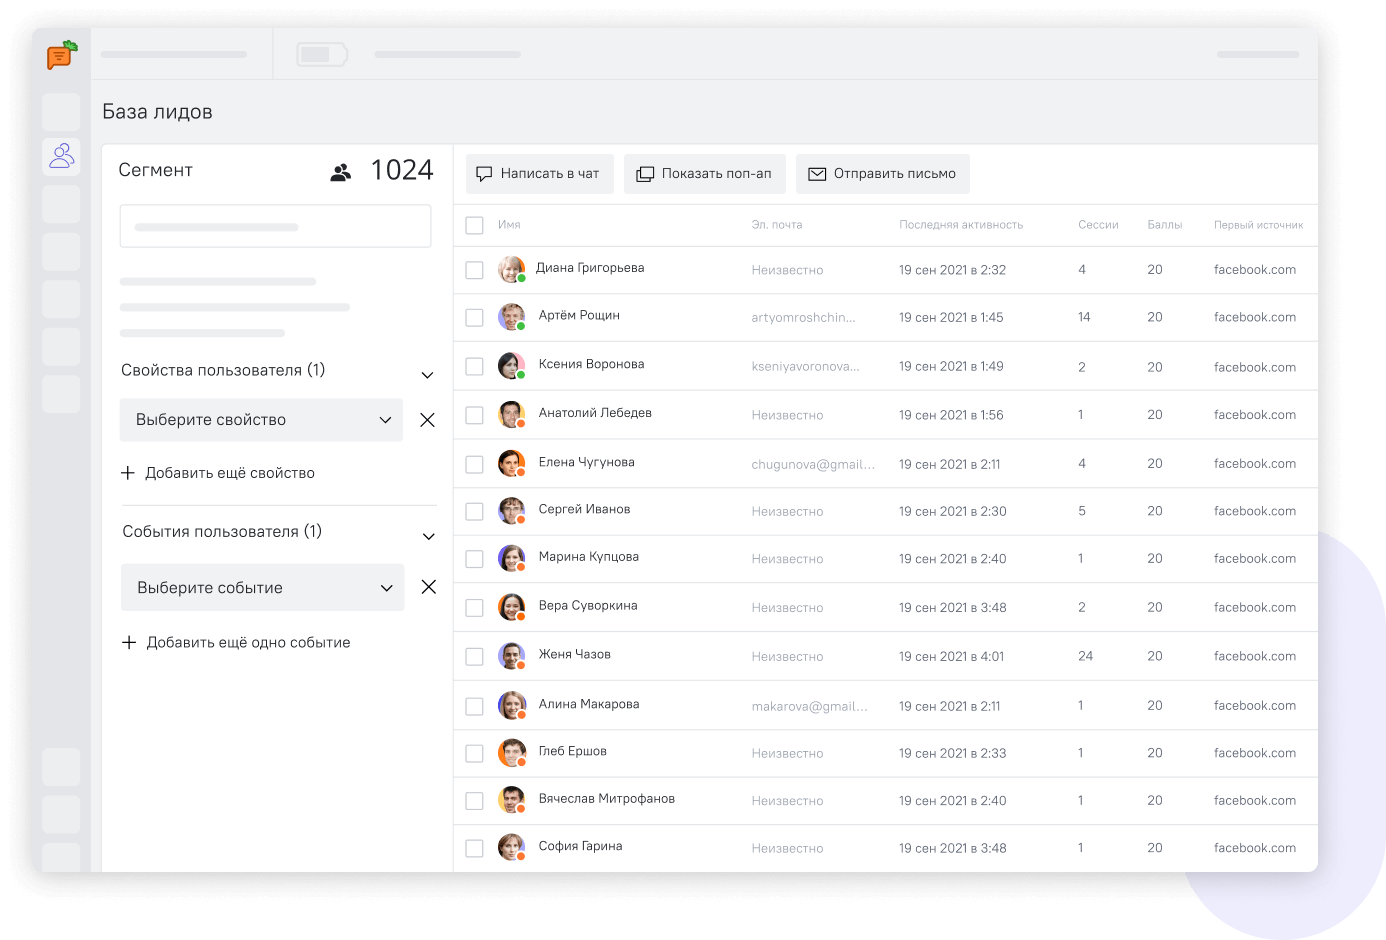Open the 'Выберите свойство' dropdown

pos(261,420)
